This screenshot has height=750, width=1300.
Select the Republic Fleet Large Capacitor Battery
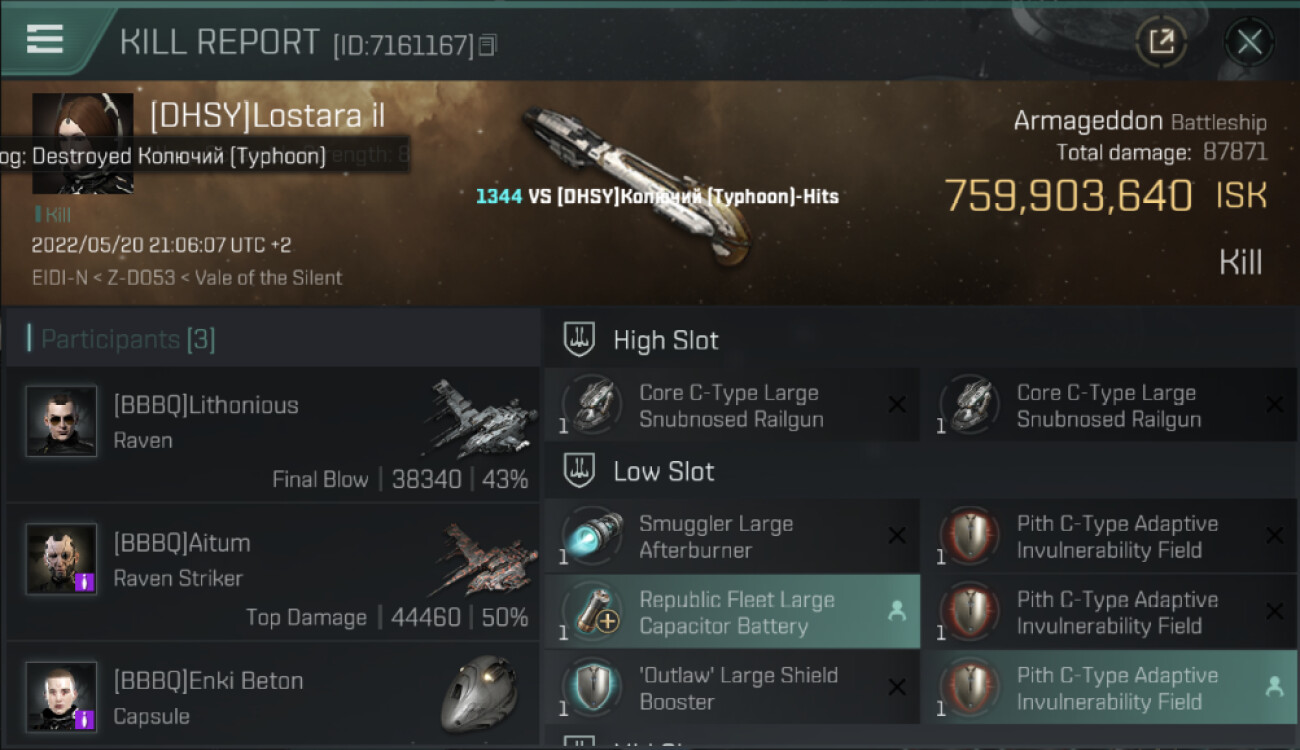point(732,612)
